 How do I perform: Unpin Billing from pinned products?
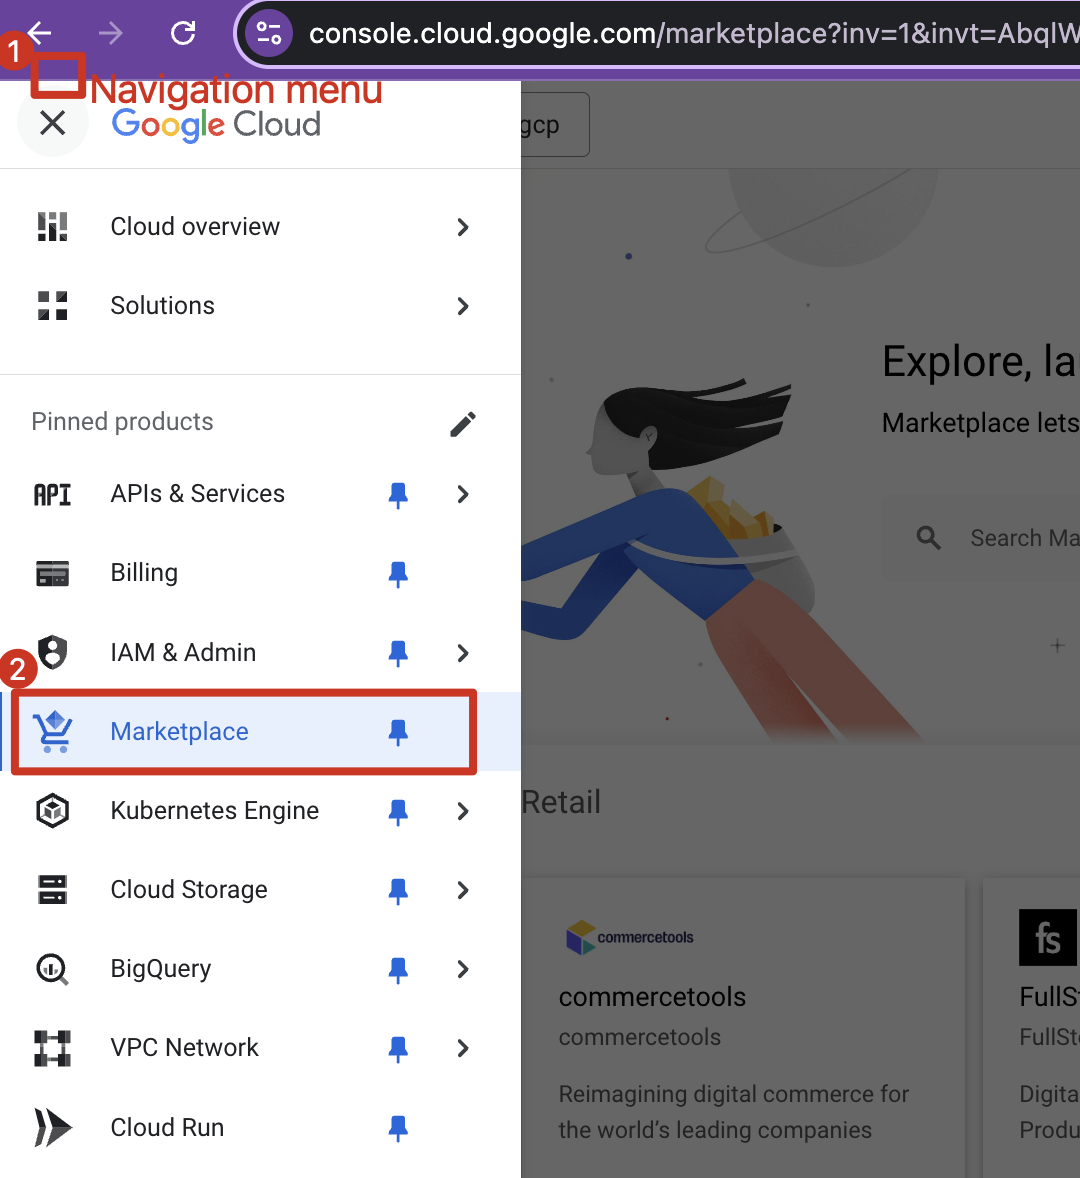coord(398,573)
